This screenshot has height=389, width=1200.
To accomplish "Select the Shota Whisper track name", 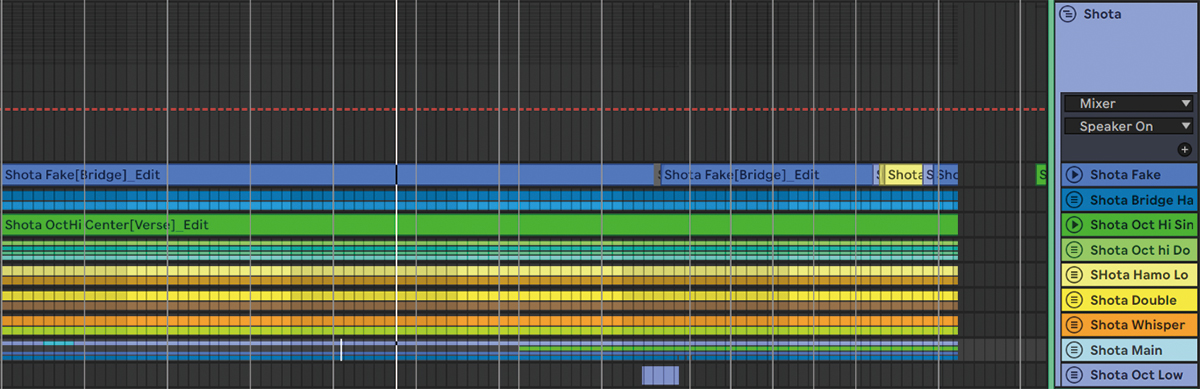I will click(x=1137, y=325).
